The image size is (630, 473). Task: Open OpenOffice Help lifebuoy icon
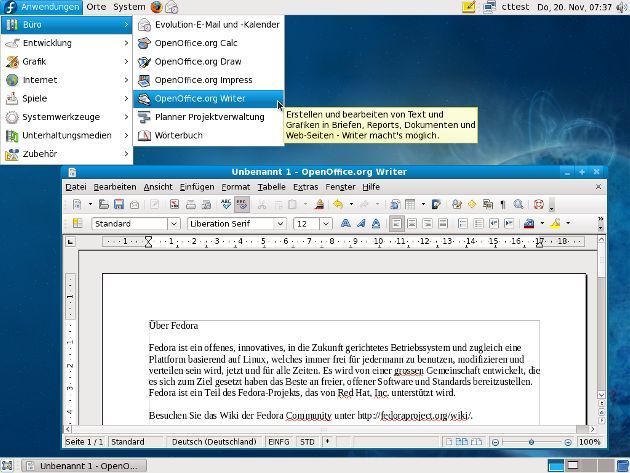(539, 205)
